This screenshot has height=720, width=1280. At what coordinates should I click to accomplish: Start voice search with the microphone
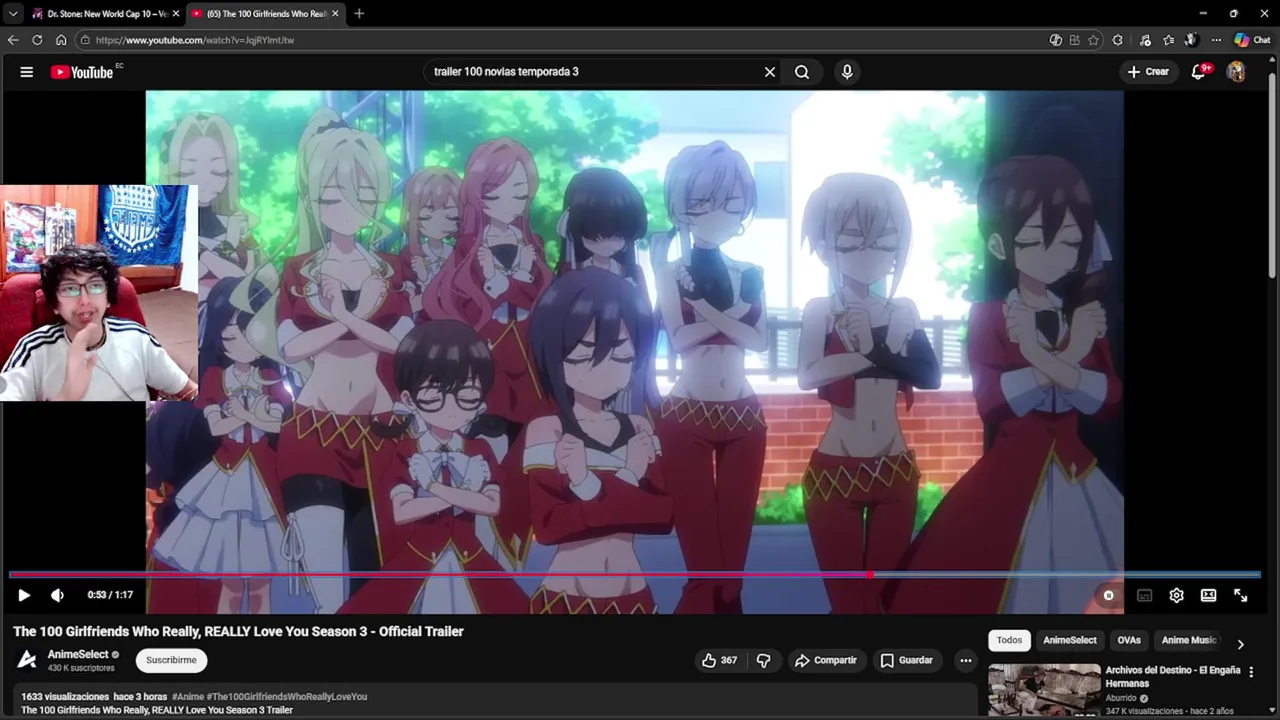(847, 72)
